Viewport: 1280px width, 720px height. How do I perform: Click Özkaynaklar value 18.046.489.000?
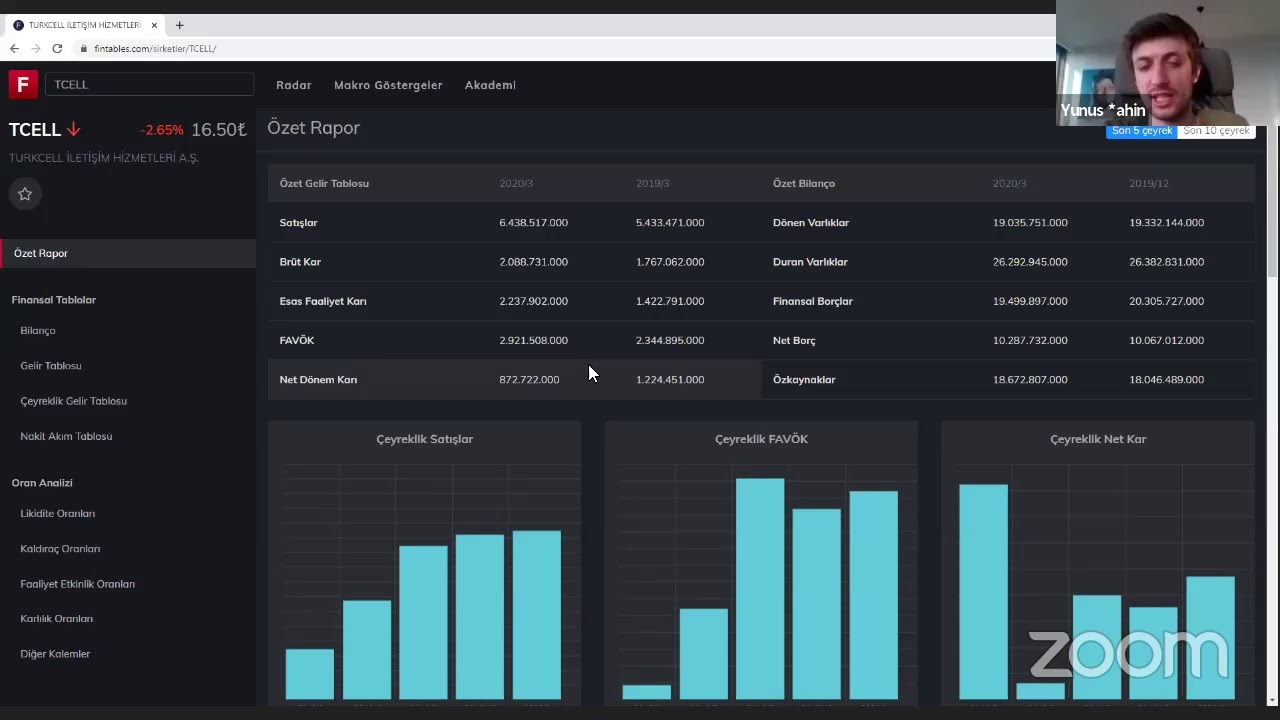[1166, 380]
